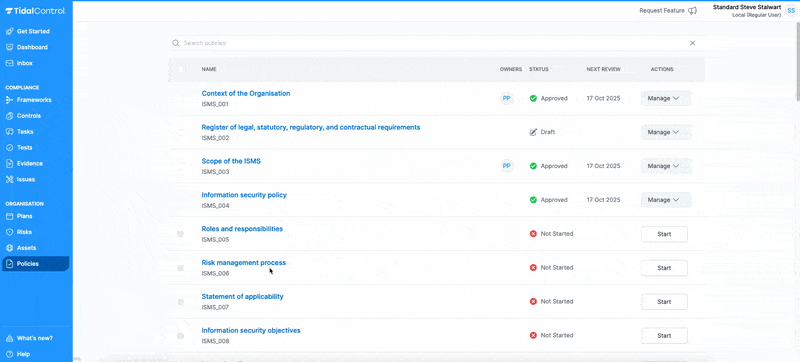
Task: Start the Information security objectives policy
Action: tap(664, 335)
